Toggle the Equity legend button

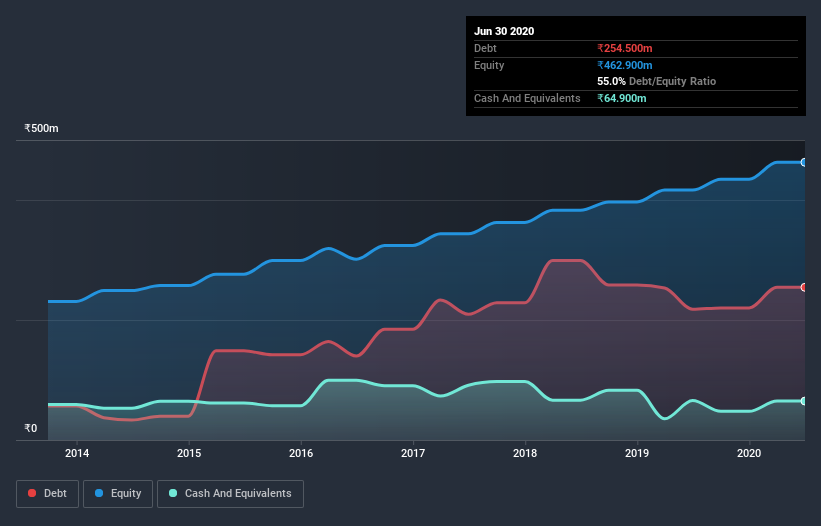tap(118, 494)
